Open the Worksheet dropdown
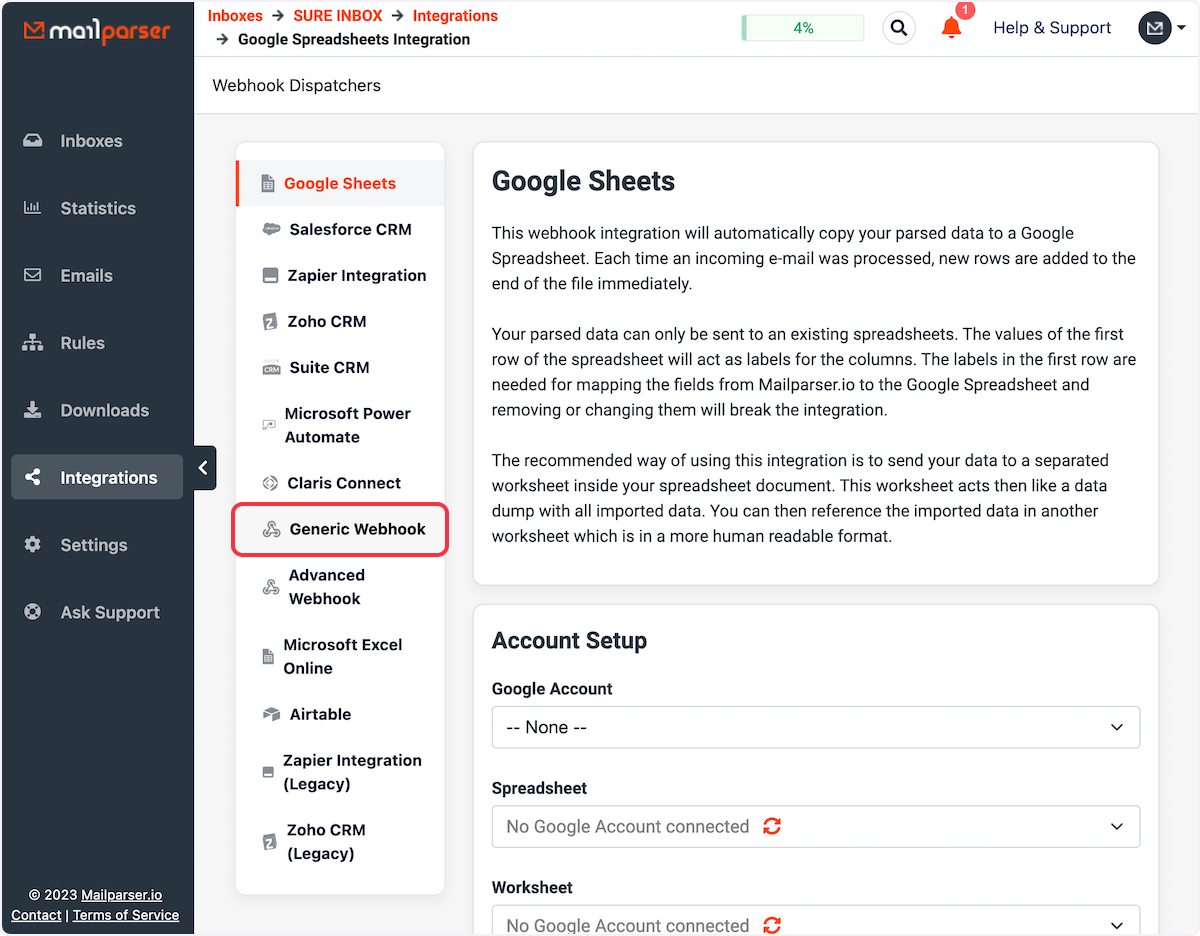1200x936 pixels. (816, 921)
